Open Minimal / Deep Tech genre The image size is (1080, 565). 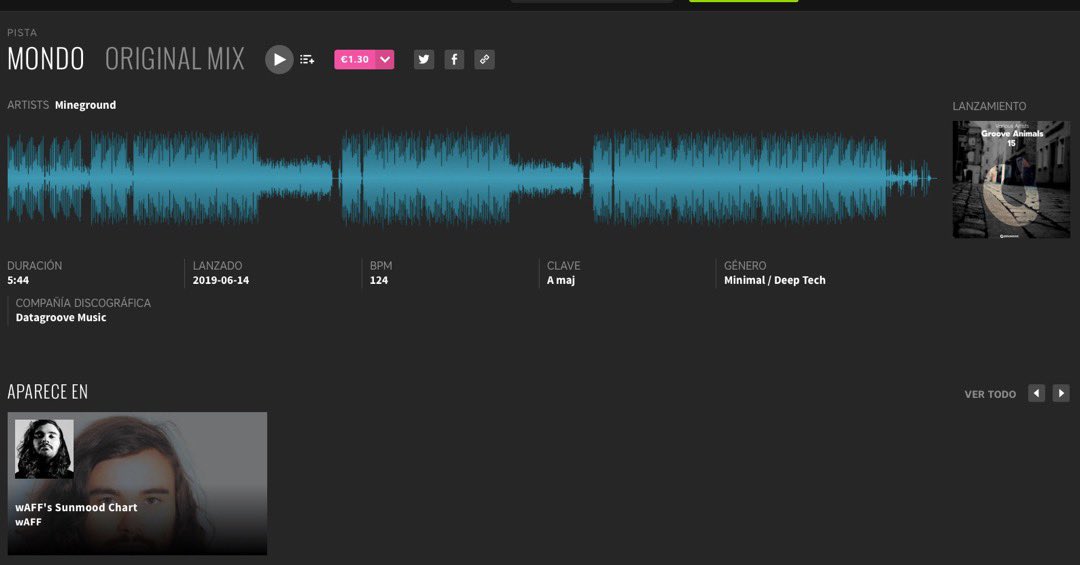(774, 280)
